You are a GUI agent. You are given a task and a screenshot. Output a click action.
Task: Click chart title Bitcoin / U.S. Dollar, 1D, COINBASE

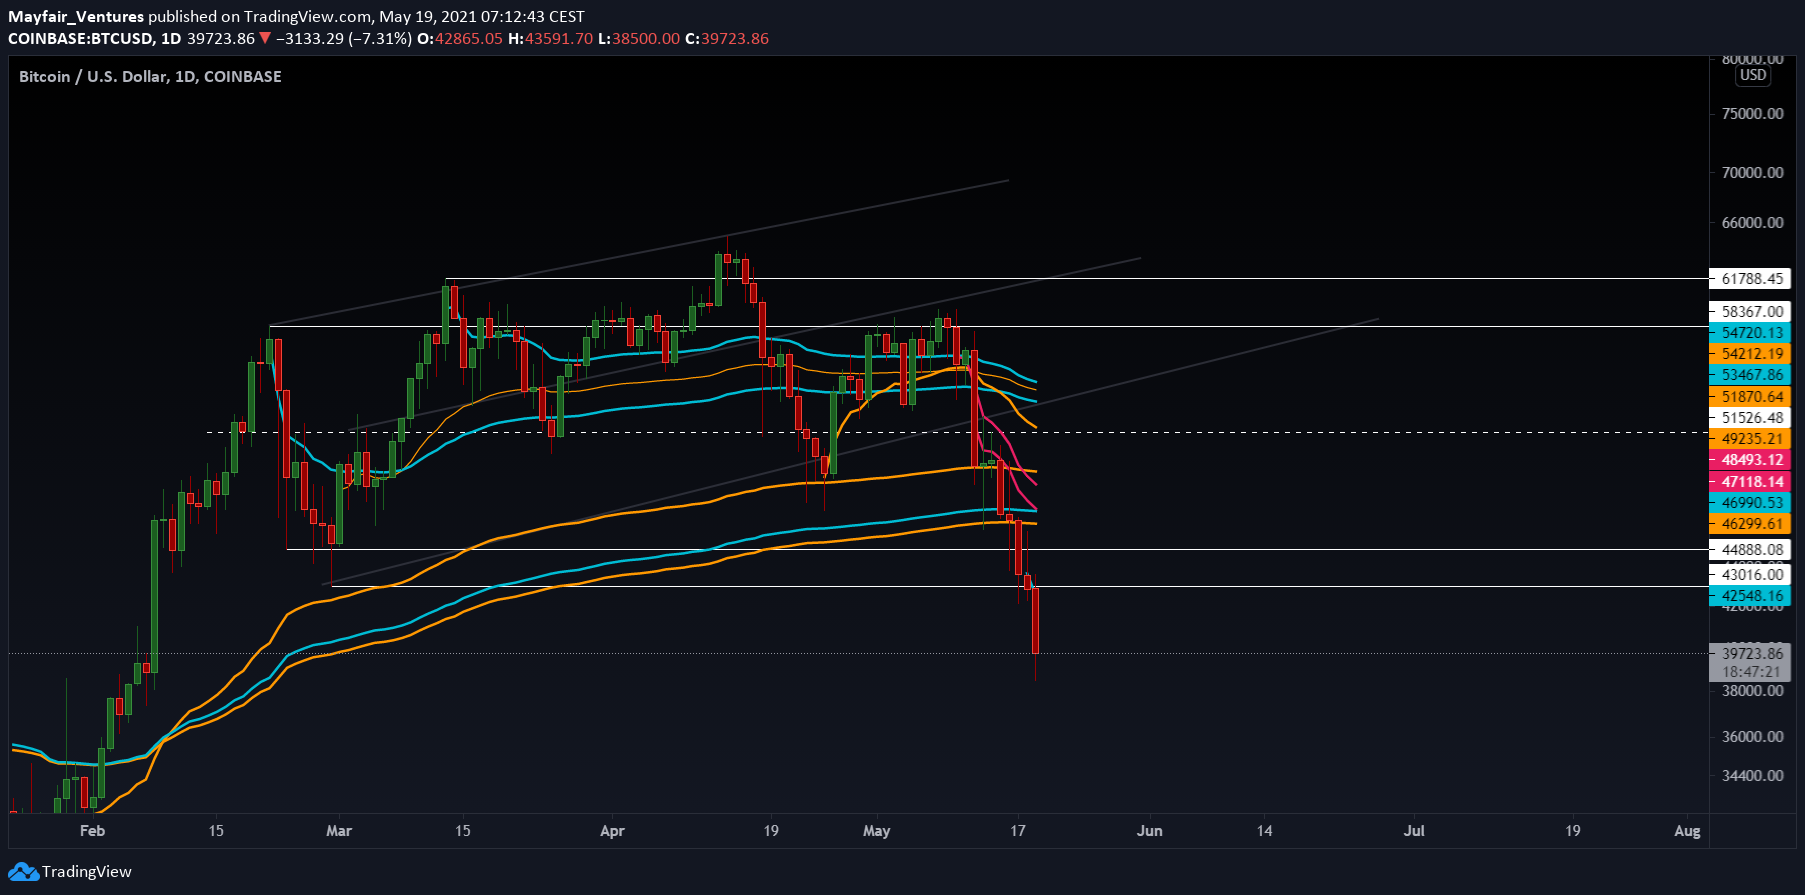pos(150,77)
